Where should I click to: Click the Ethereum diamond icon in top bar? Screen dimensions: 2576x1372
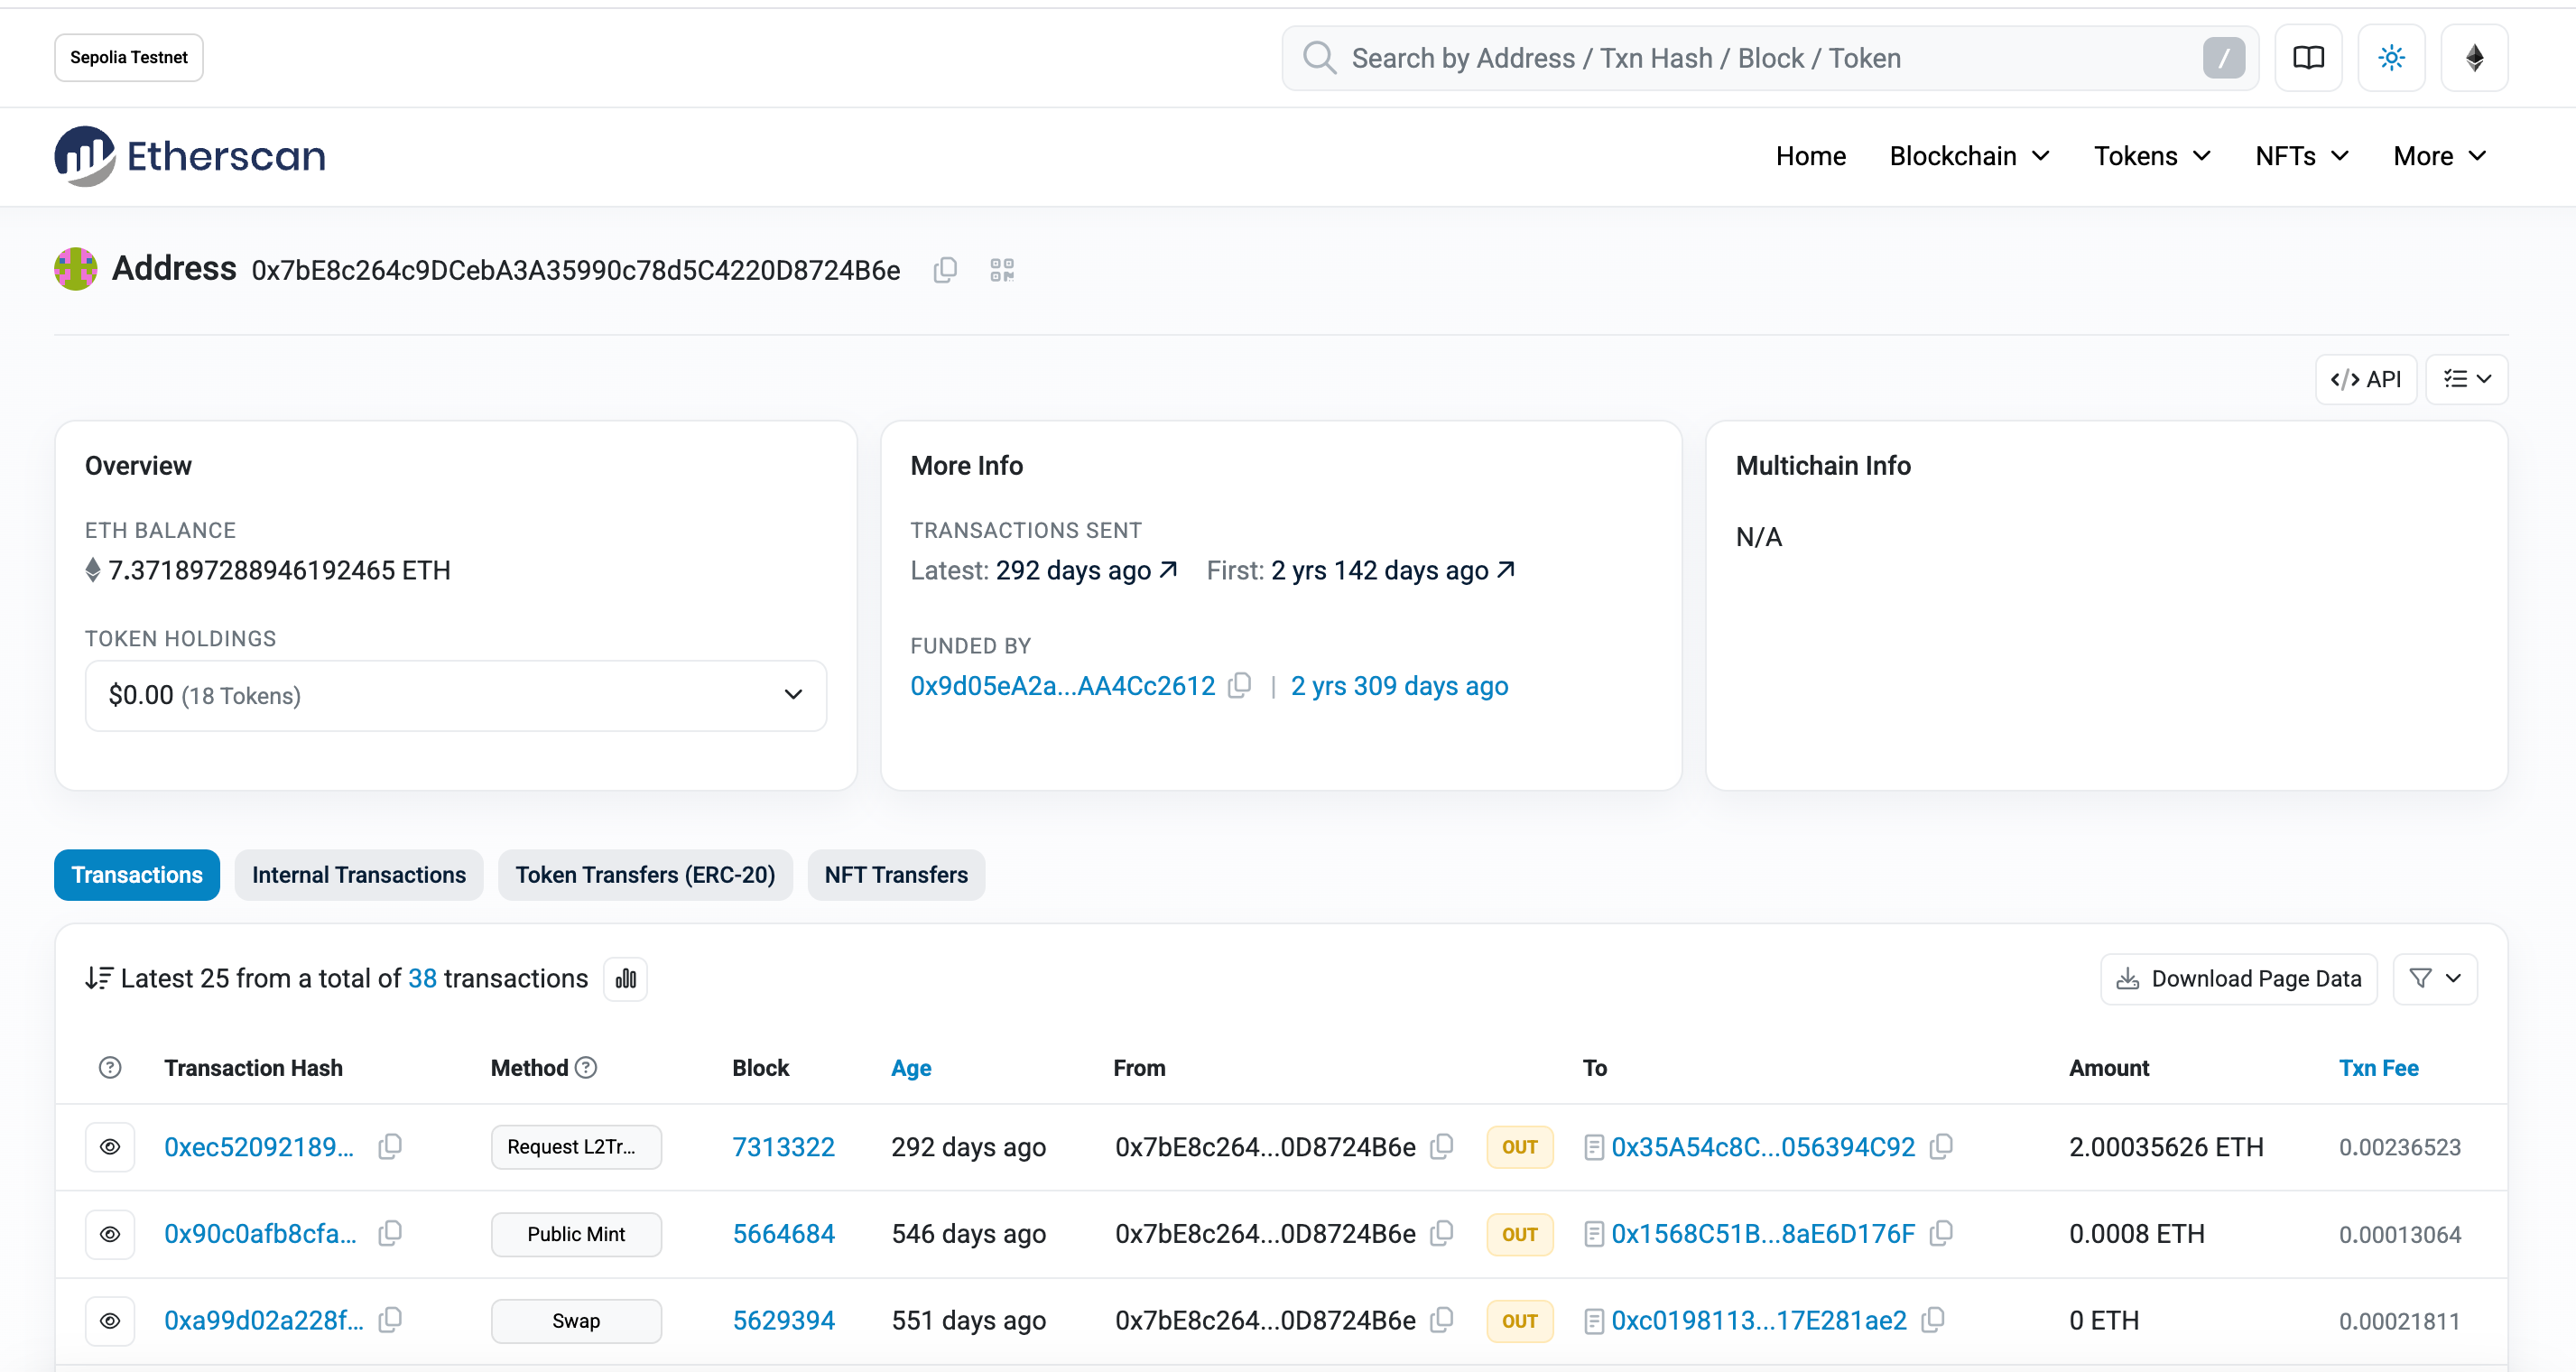(2474, 58)
